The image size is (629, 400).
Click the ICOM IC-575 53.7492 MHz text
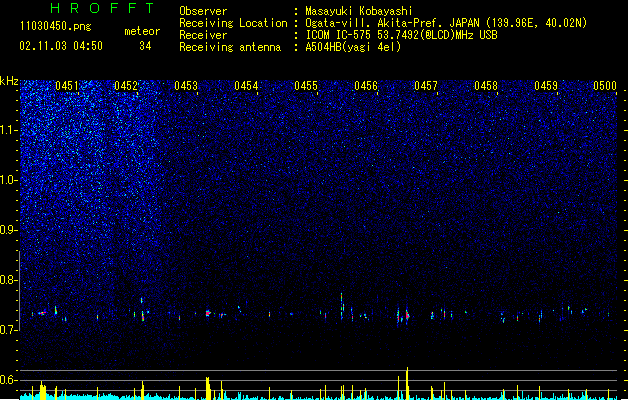401,35
